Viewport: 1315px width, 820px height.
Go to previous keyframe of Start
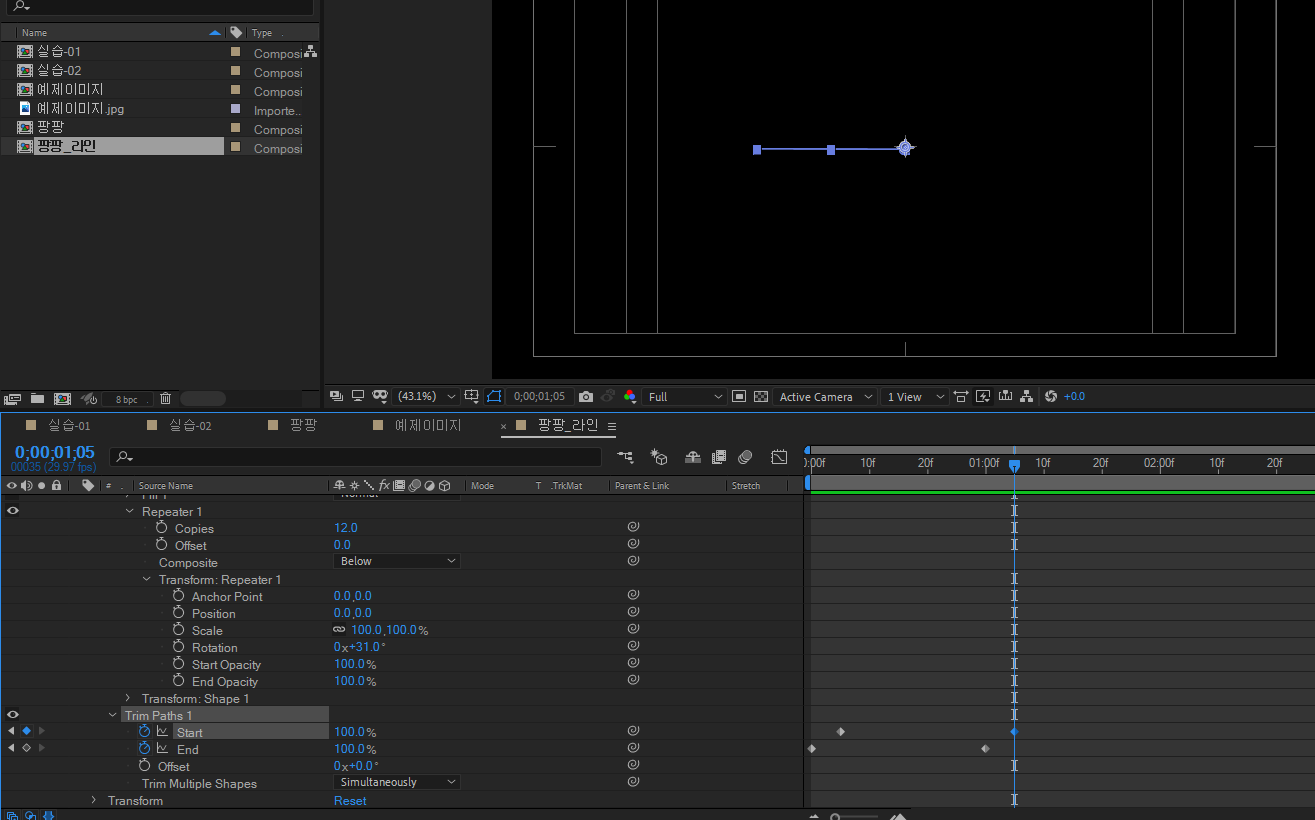[11, 731]
